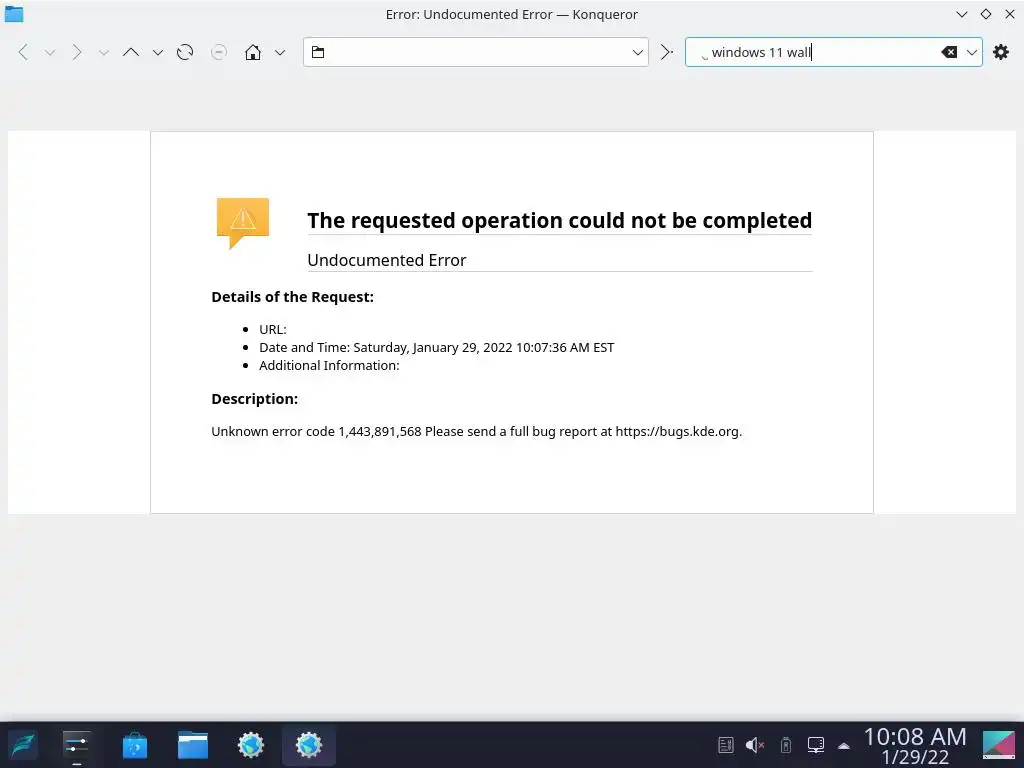Click Show Desktop icon in taskbar corner
Viewport: 1024px width, 768px height.
click(x=999, y=745)
